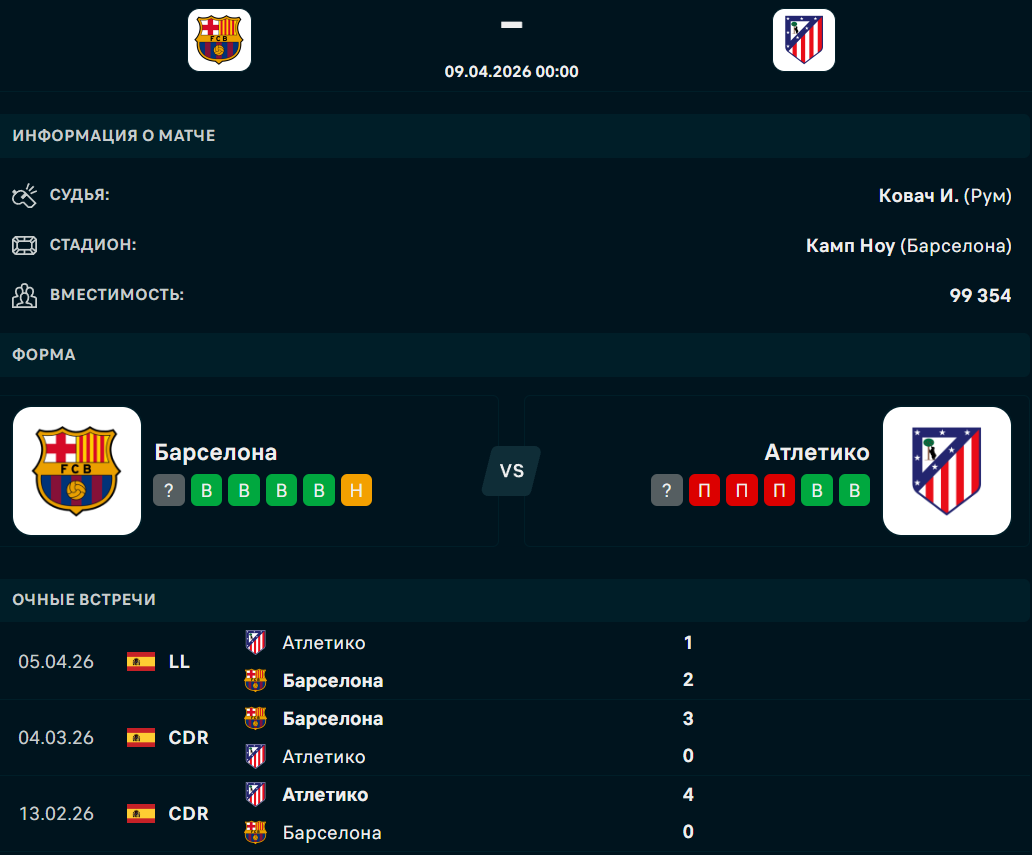Click the Barcelona crest in the header
This screenshot has width=1032, height=855.
tap(219, 40)
